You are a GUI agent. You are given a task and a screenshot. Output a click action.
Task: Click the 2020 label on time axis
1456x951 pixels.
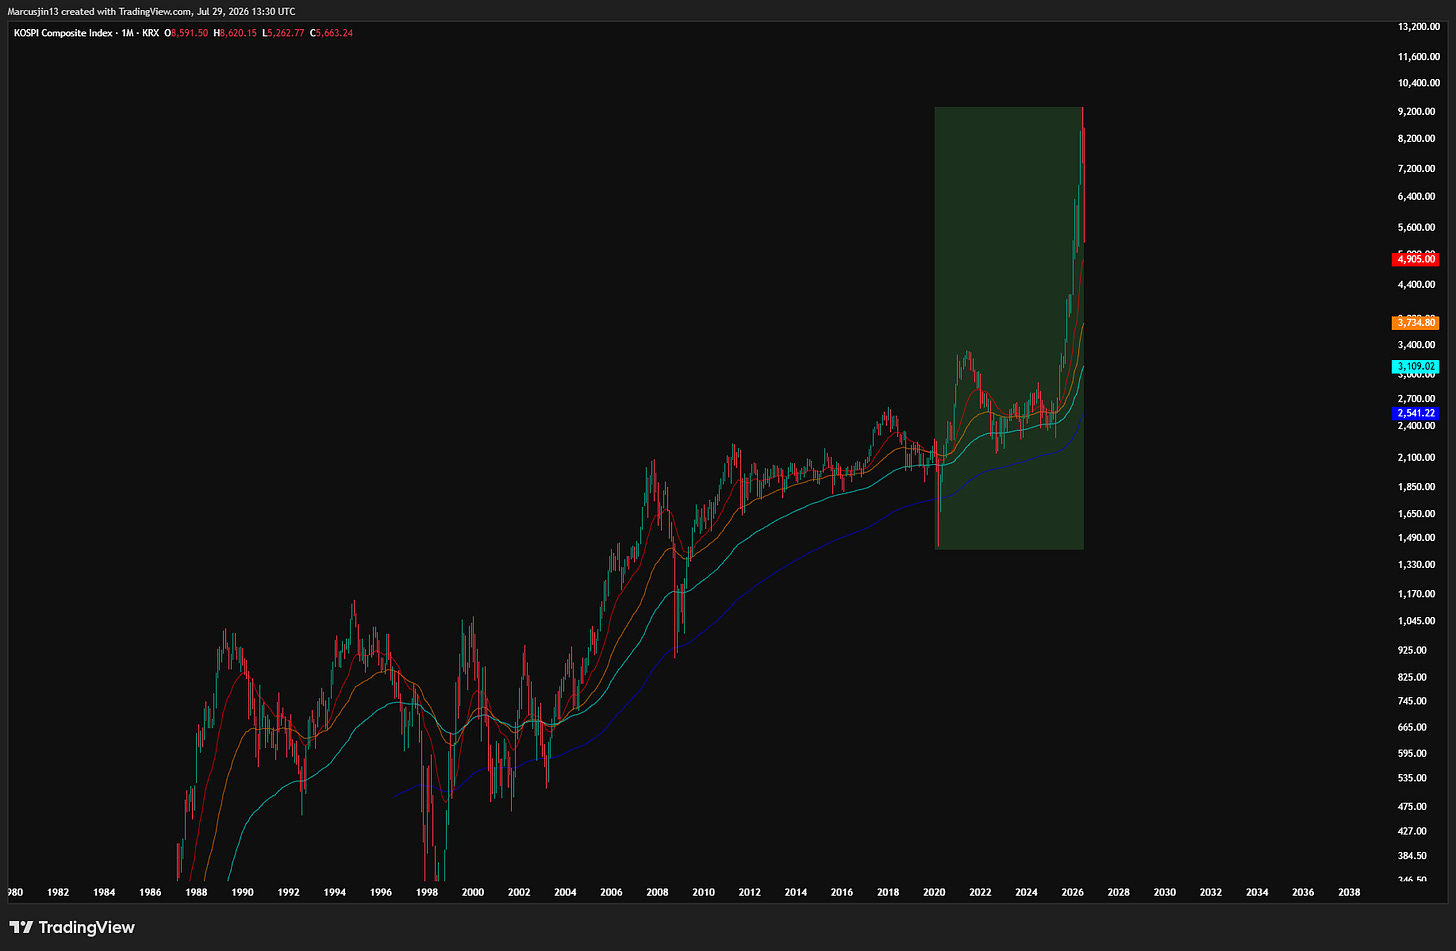pyautogui.click(x=934, y=892)
